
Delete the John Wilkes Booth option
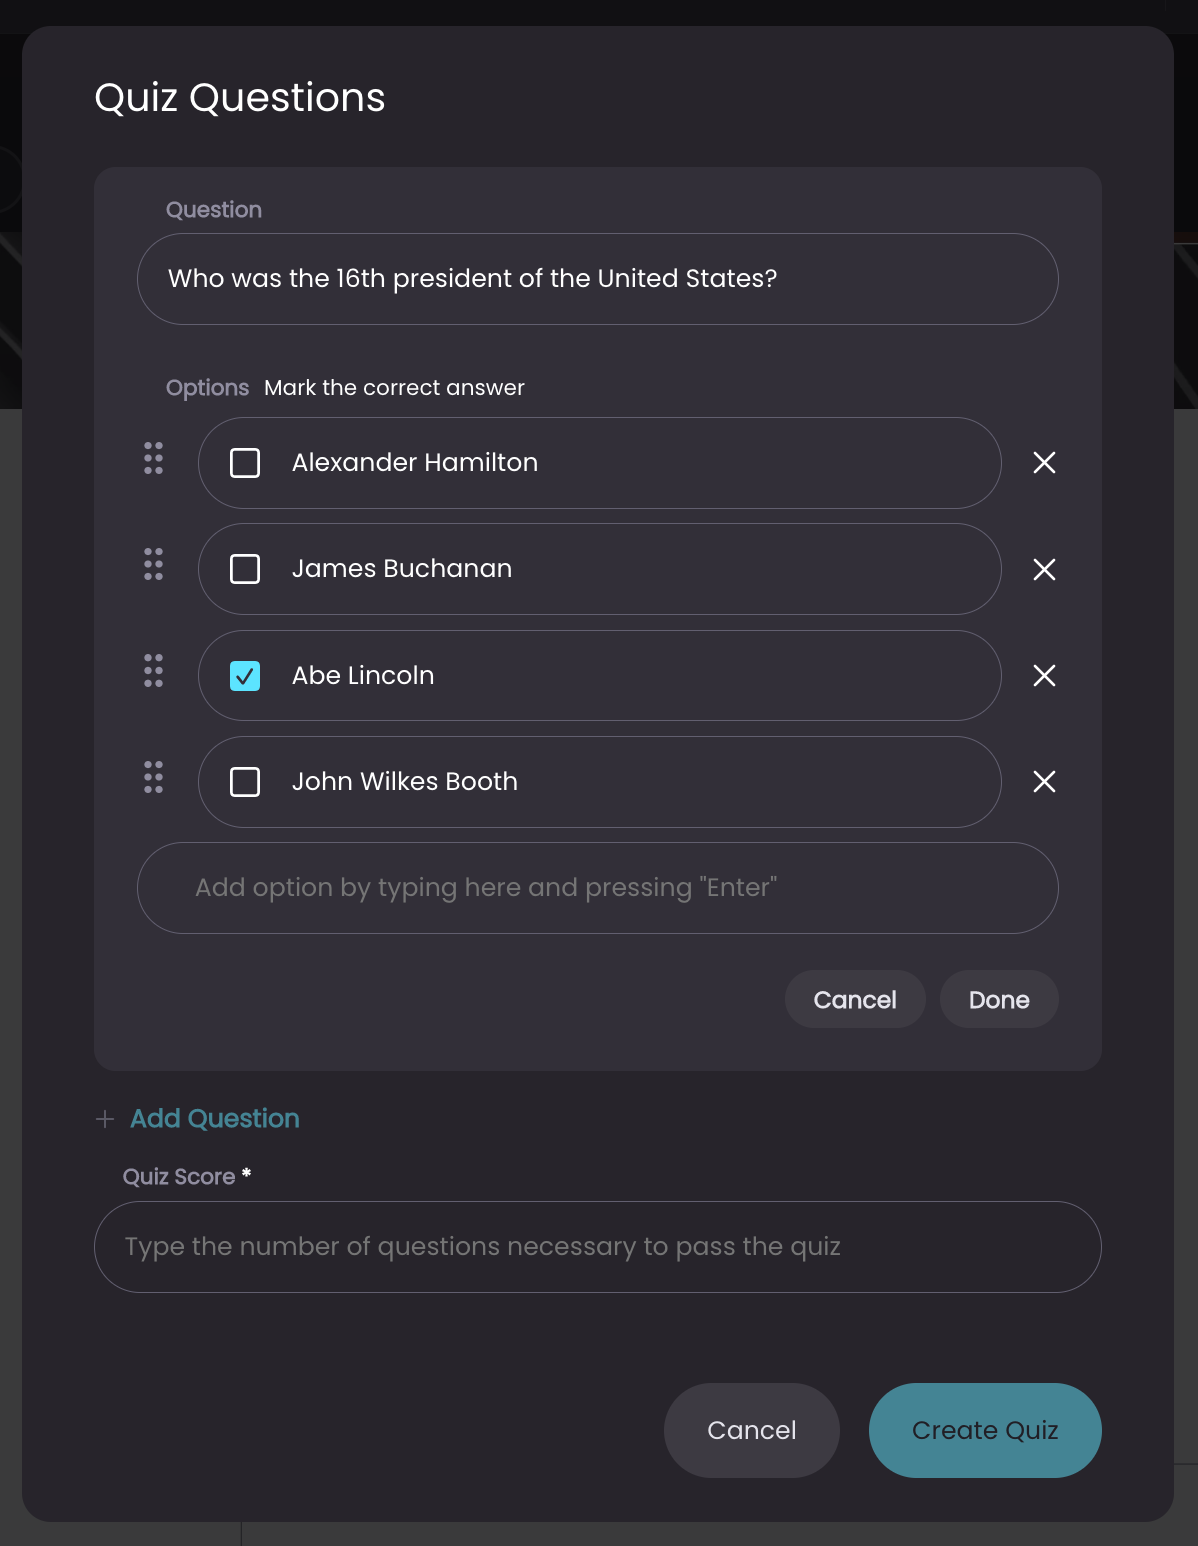1044,781
